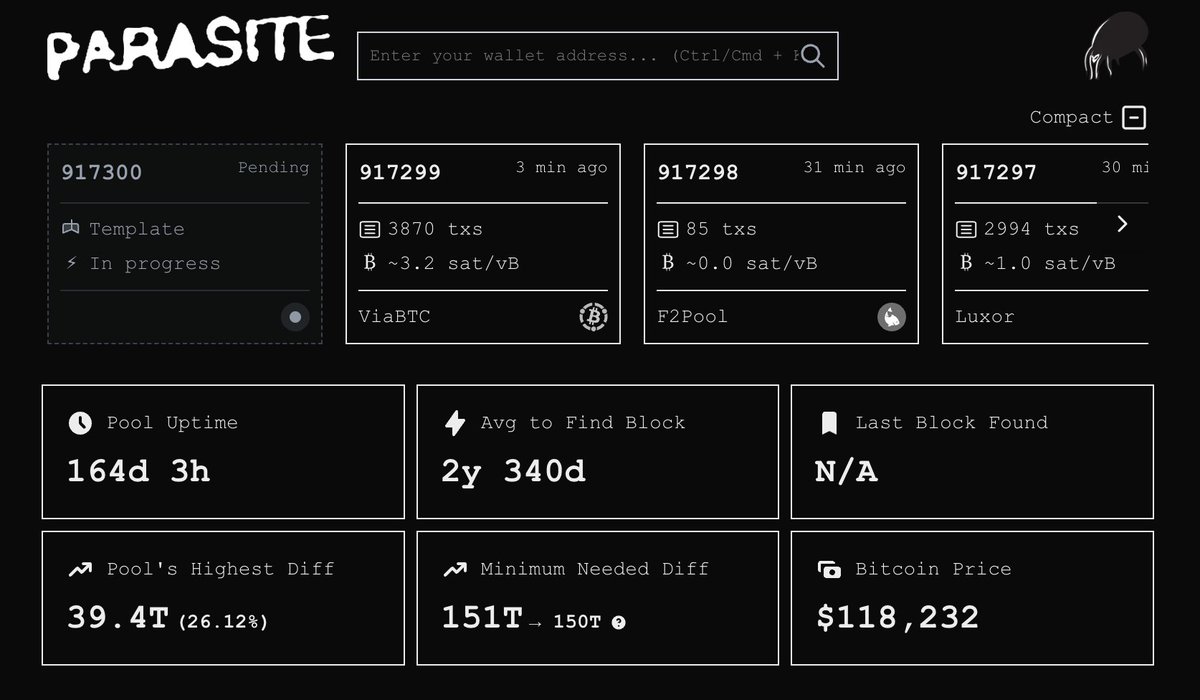Click the lightning In progress icon
Viewport: 1200px width, 700px height.
(71, 264)
